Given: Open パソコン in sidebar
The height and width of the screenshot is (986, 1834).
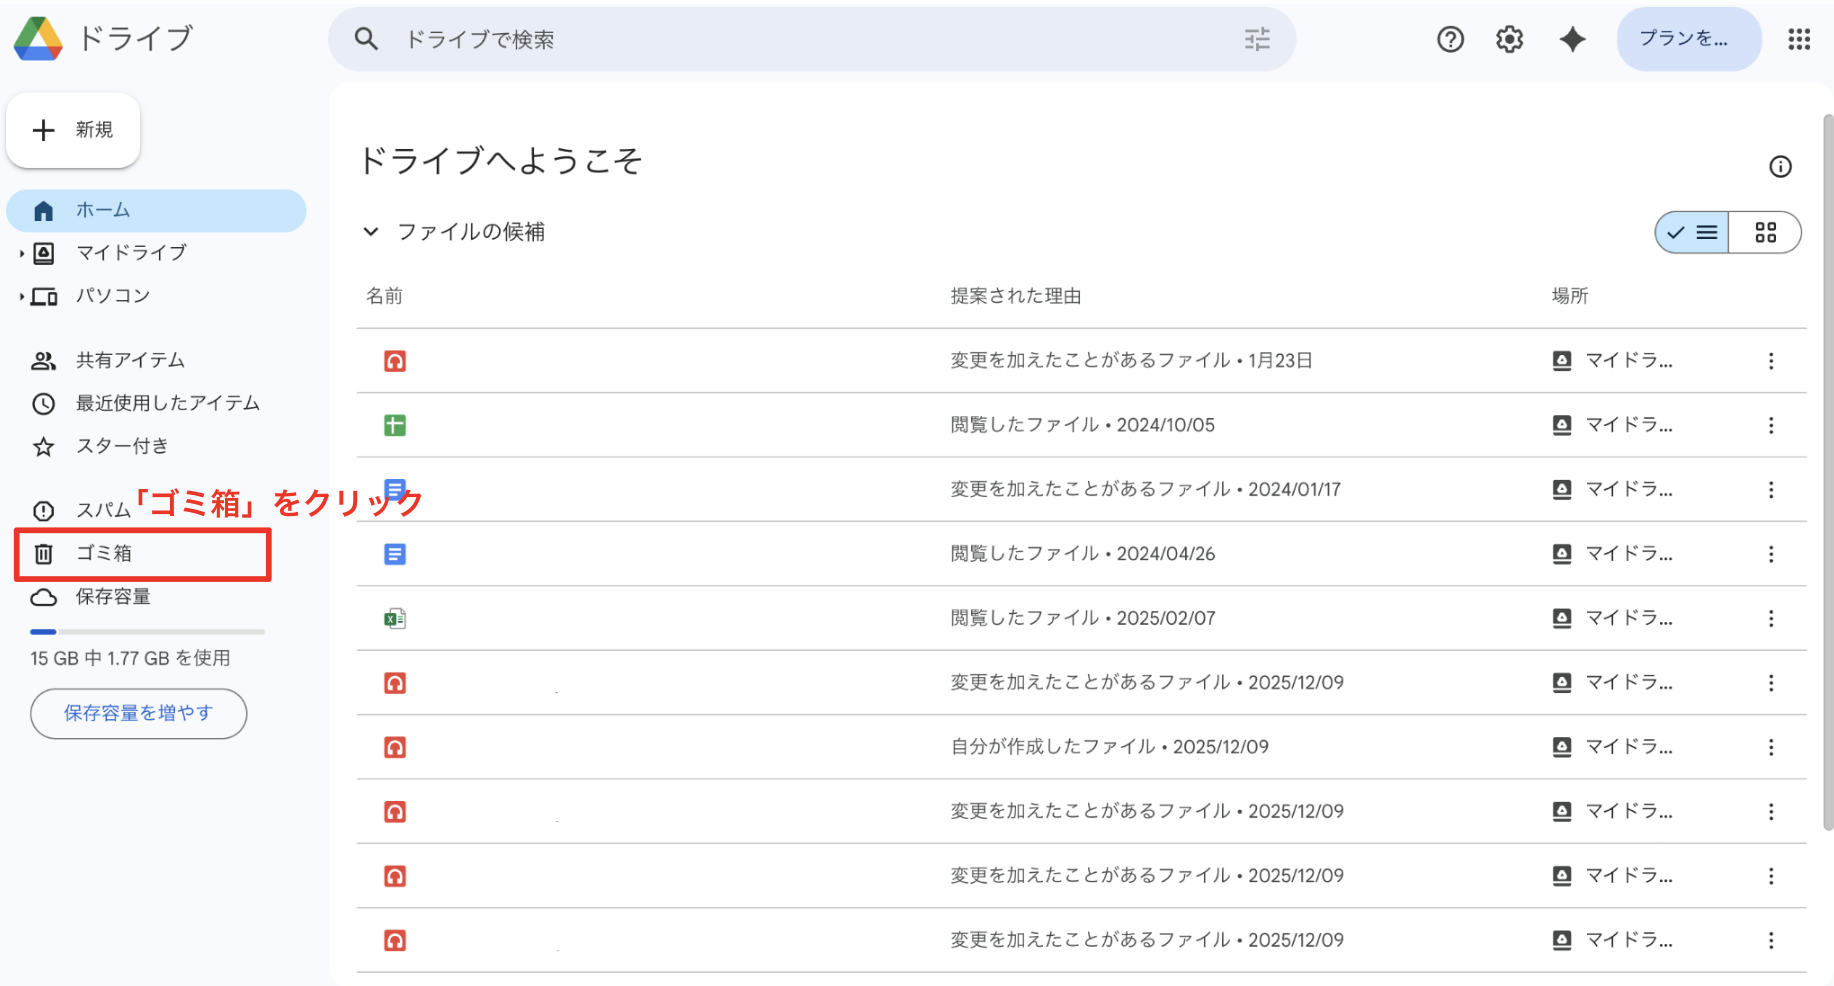Looking at the screenshot, I should pos(112,296).
